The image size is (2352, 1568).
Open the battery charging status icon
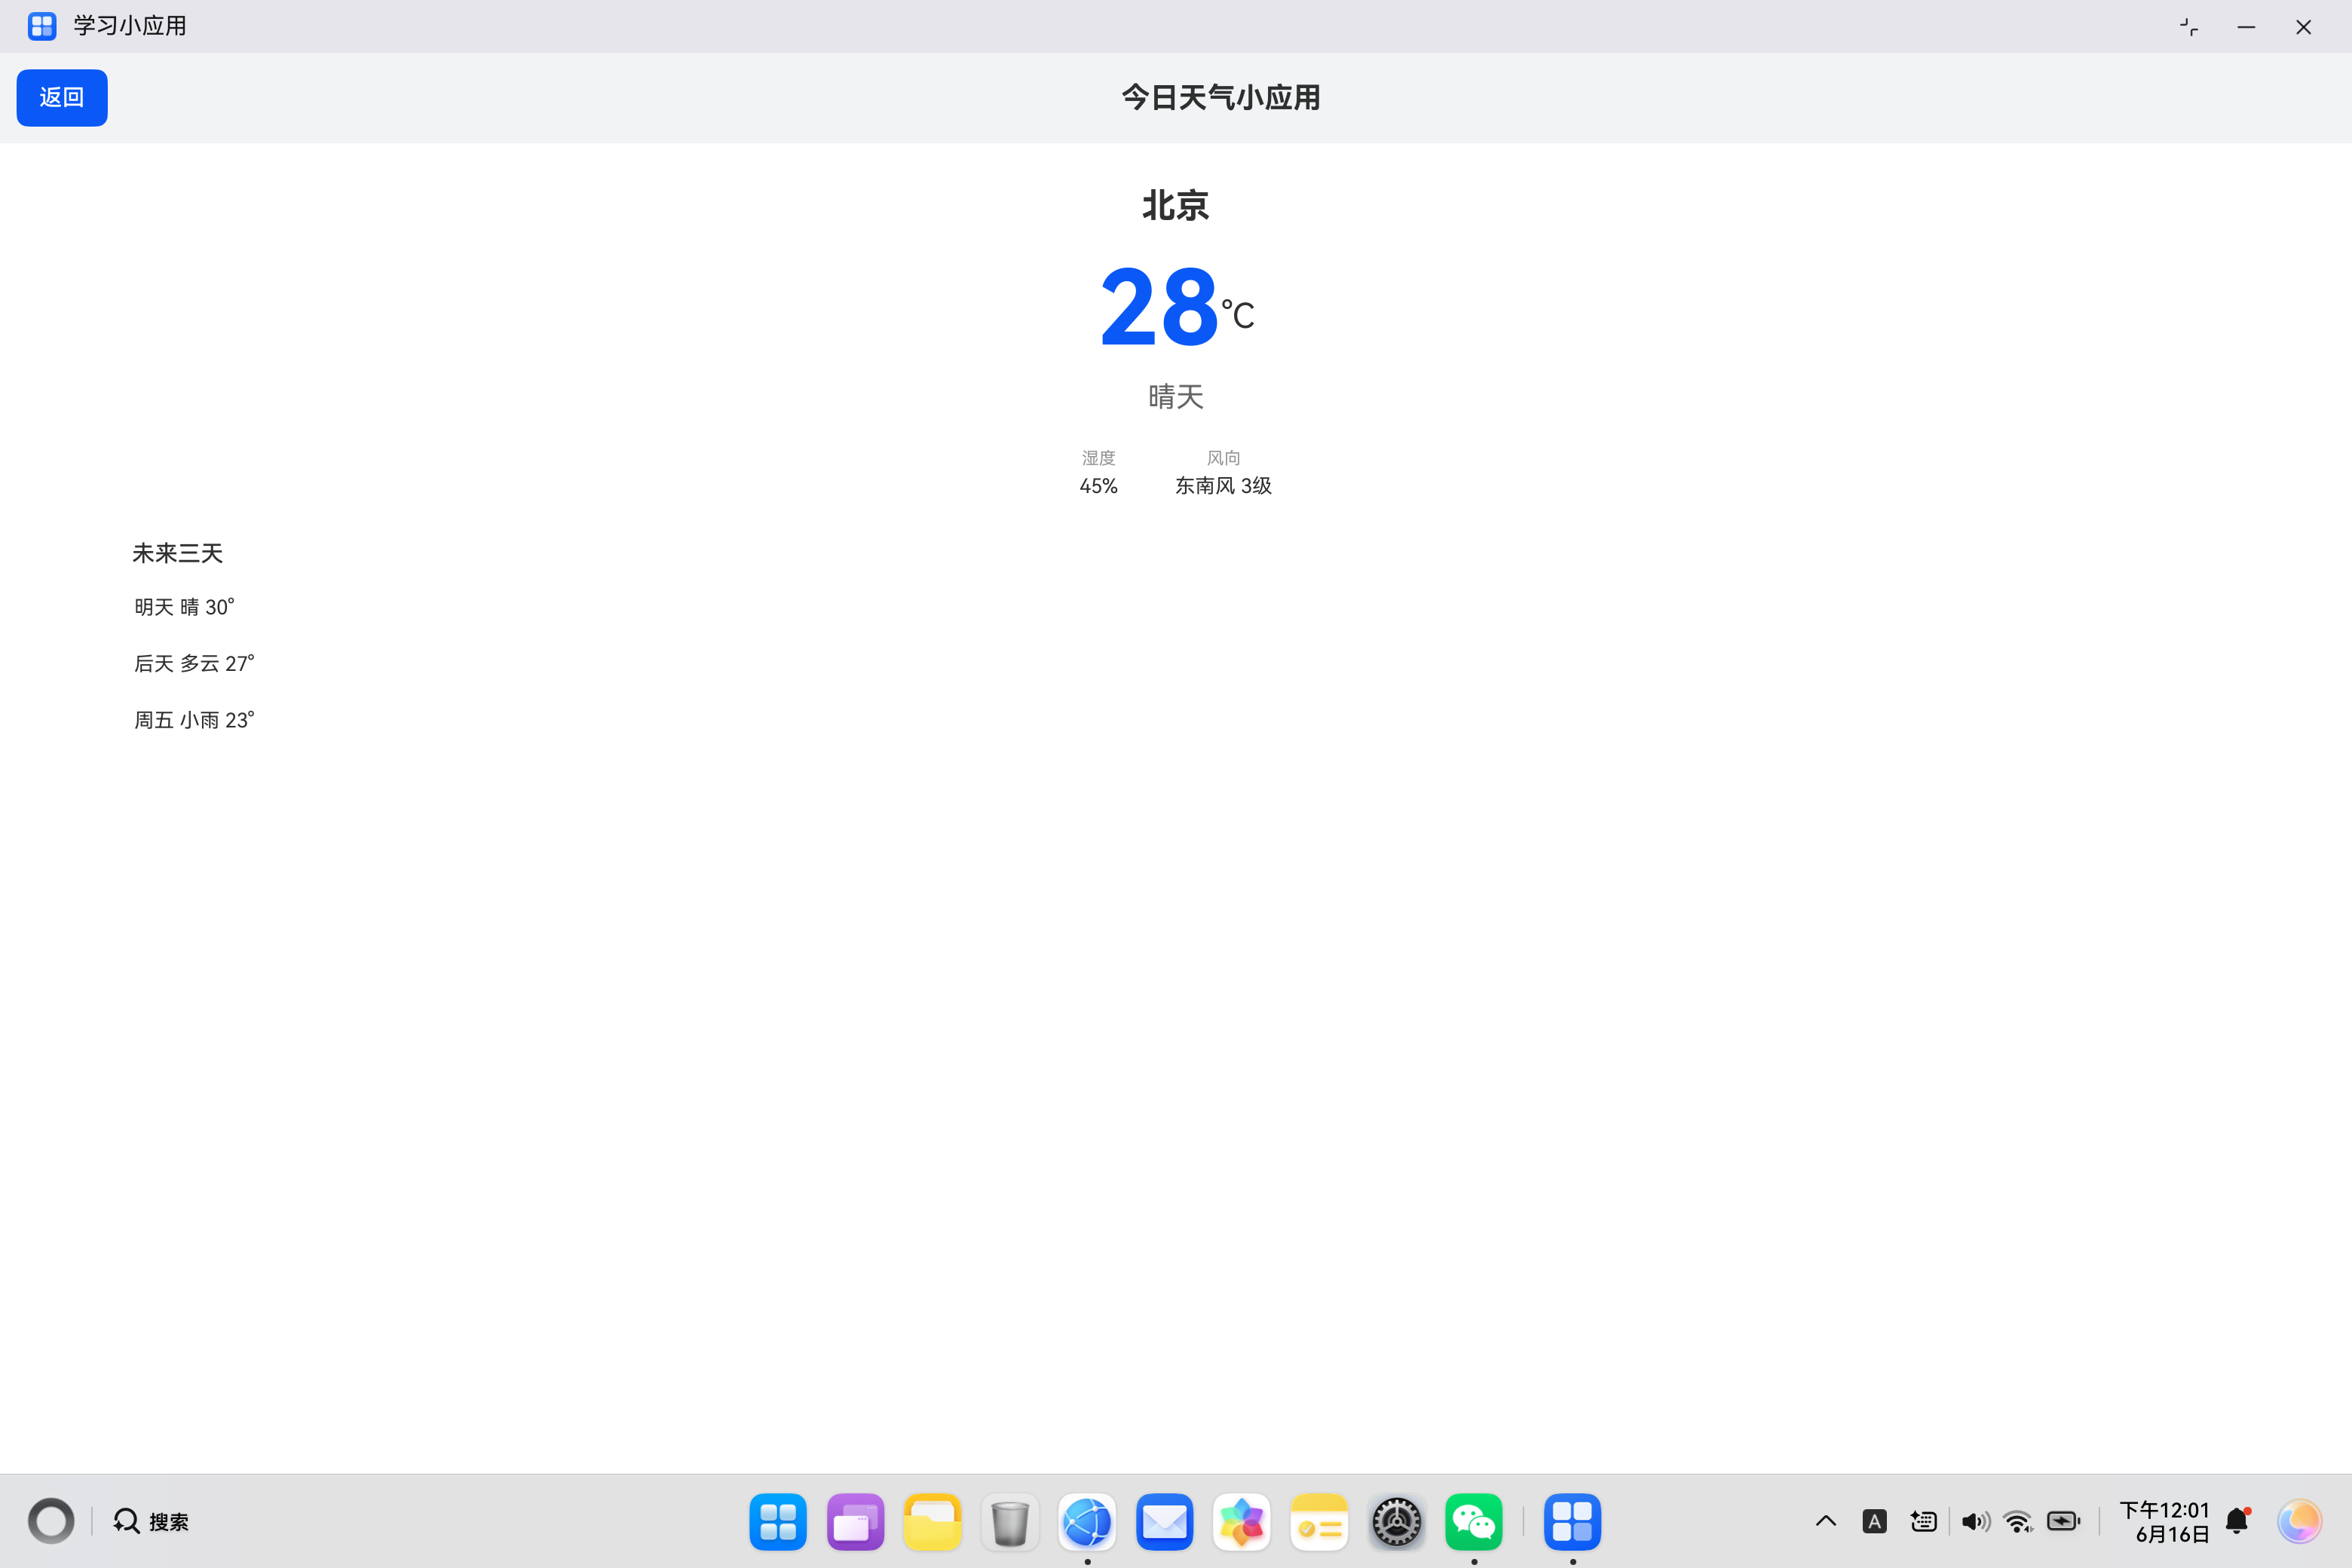2064,1521
